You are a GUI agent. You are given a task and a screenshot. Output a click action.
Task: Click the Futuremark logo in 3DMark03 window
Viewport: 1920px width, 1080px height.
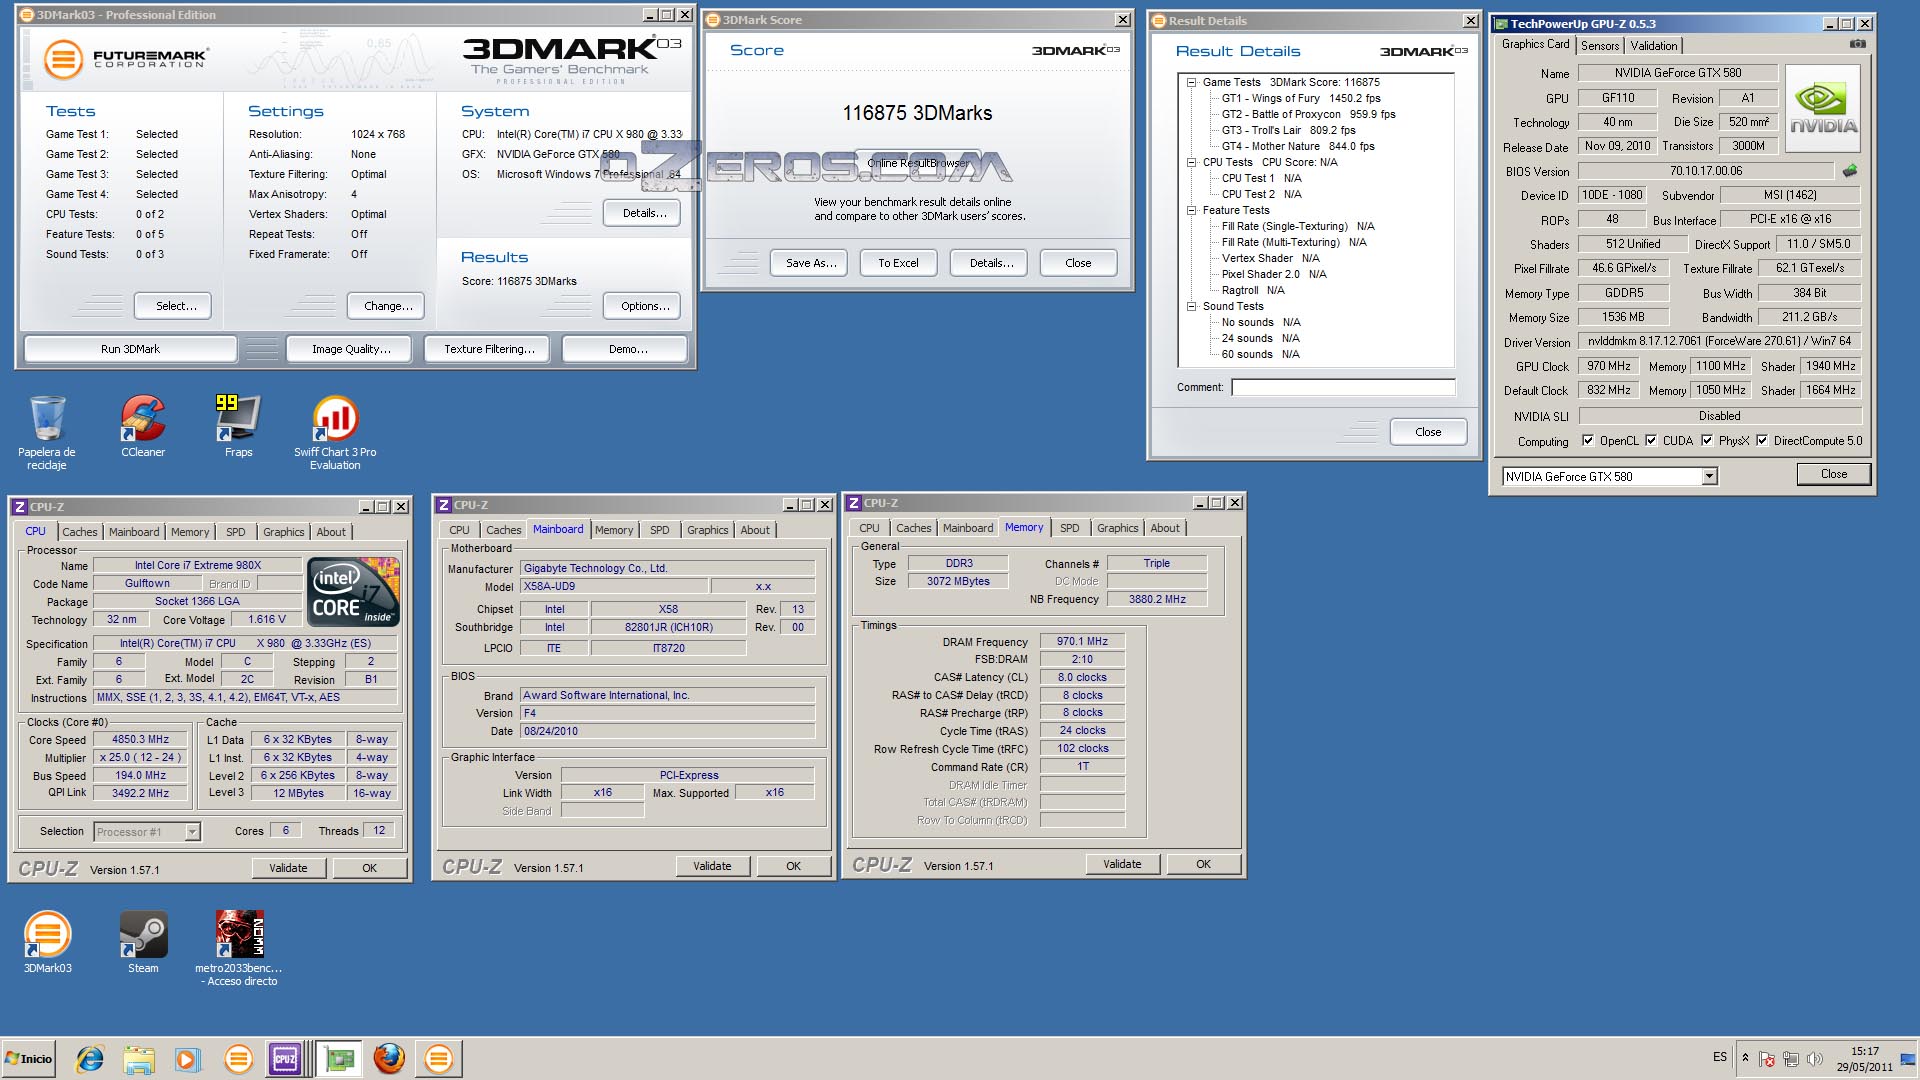(x=126, y=59)
